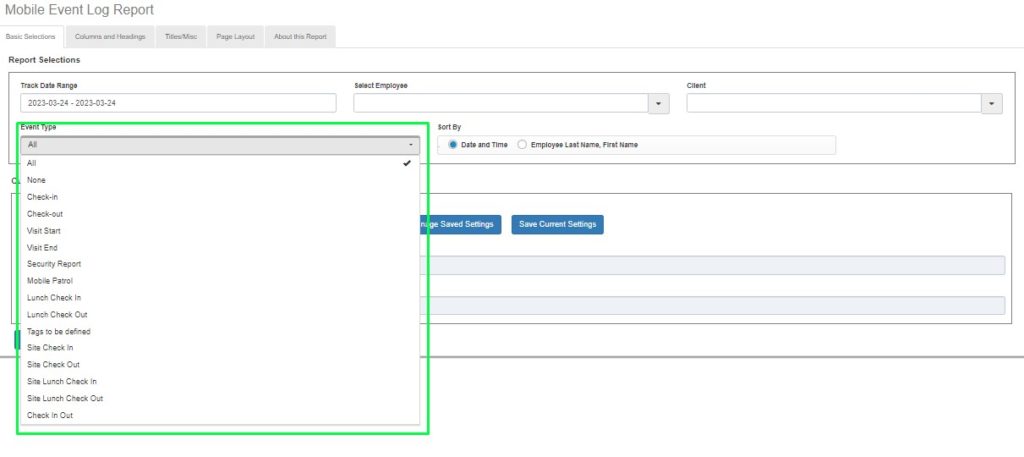Sort by Employee Last Name, First Name
The height and width of the screenshot is (457, 1024).
(x=523, y=145)
